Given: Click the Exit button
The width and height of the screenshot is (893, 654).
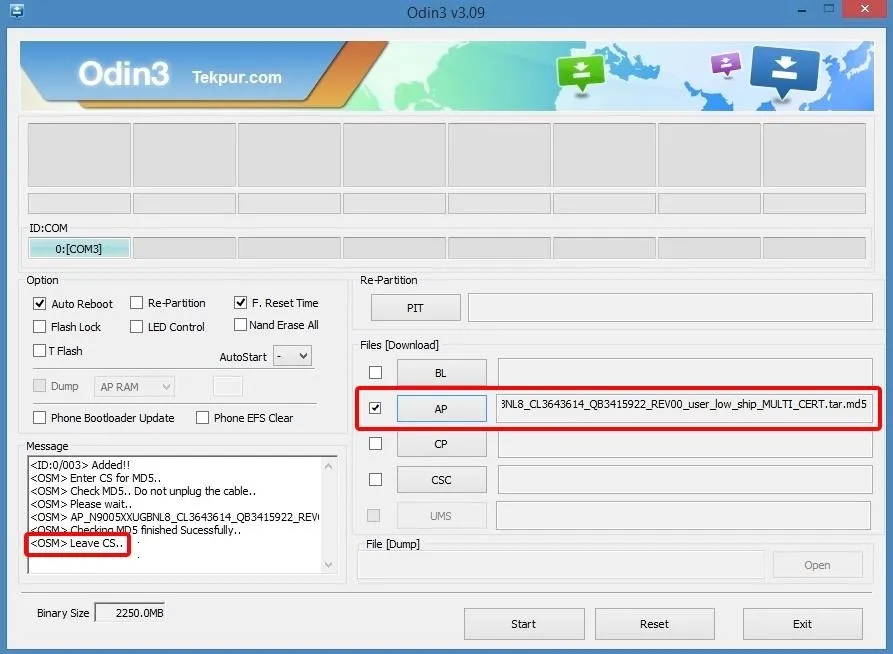Looking at the screenshot, I should [x=802, y=624].
